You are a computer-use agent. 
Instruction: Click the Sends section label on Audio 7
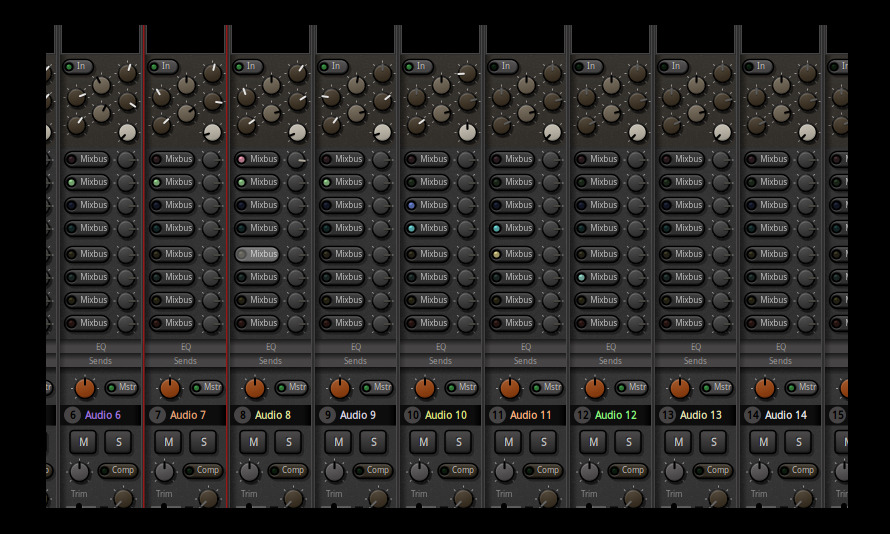(186, 361)
